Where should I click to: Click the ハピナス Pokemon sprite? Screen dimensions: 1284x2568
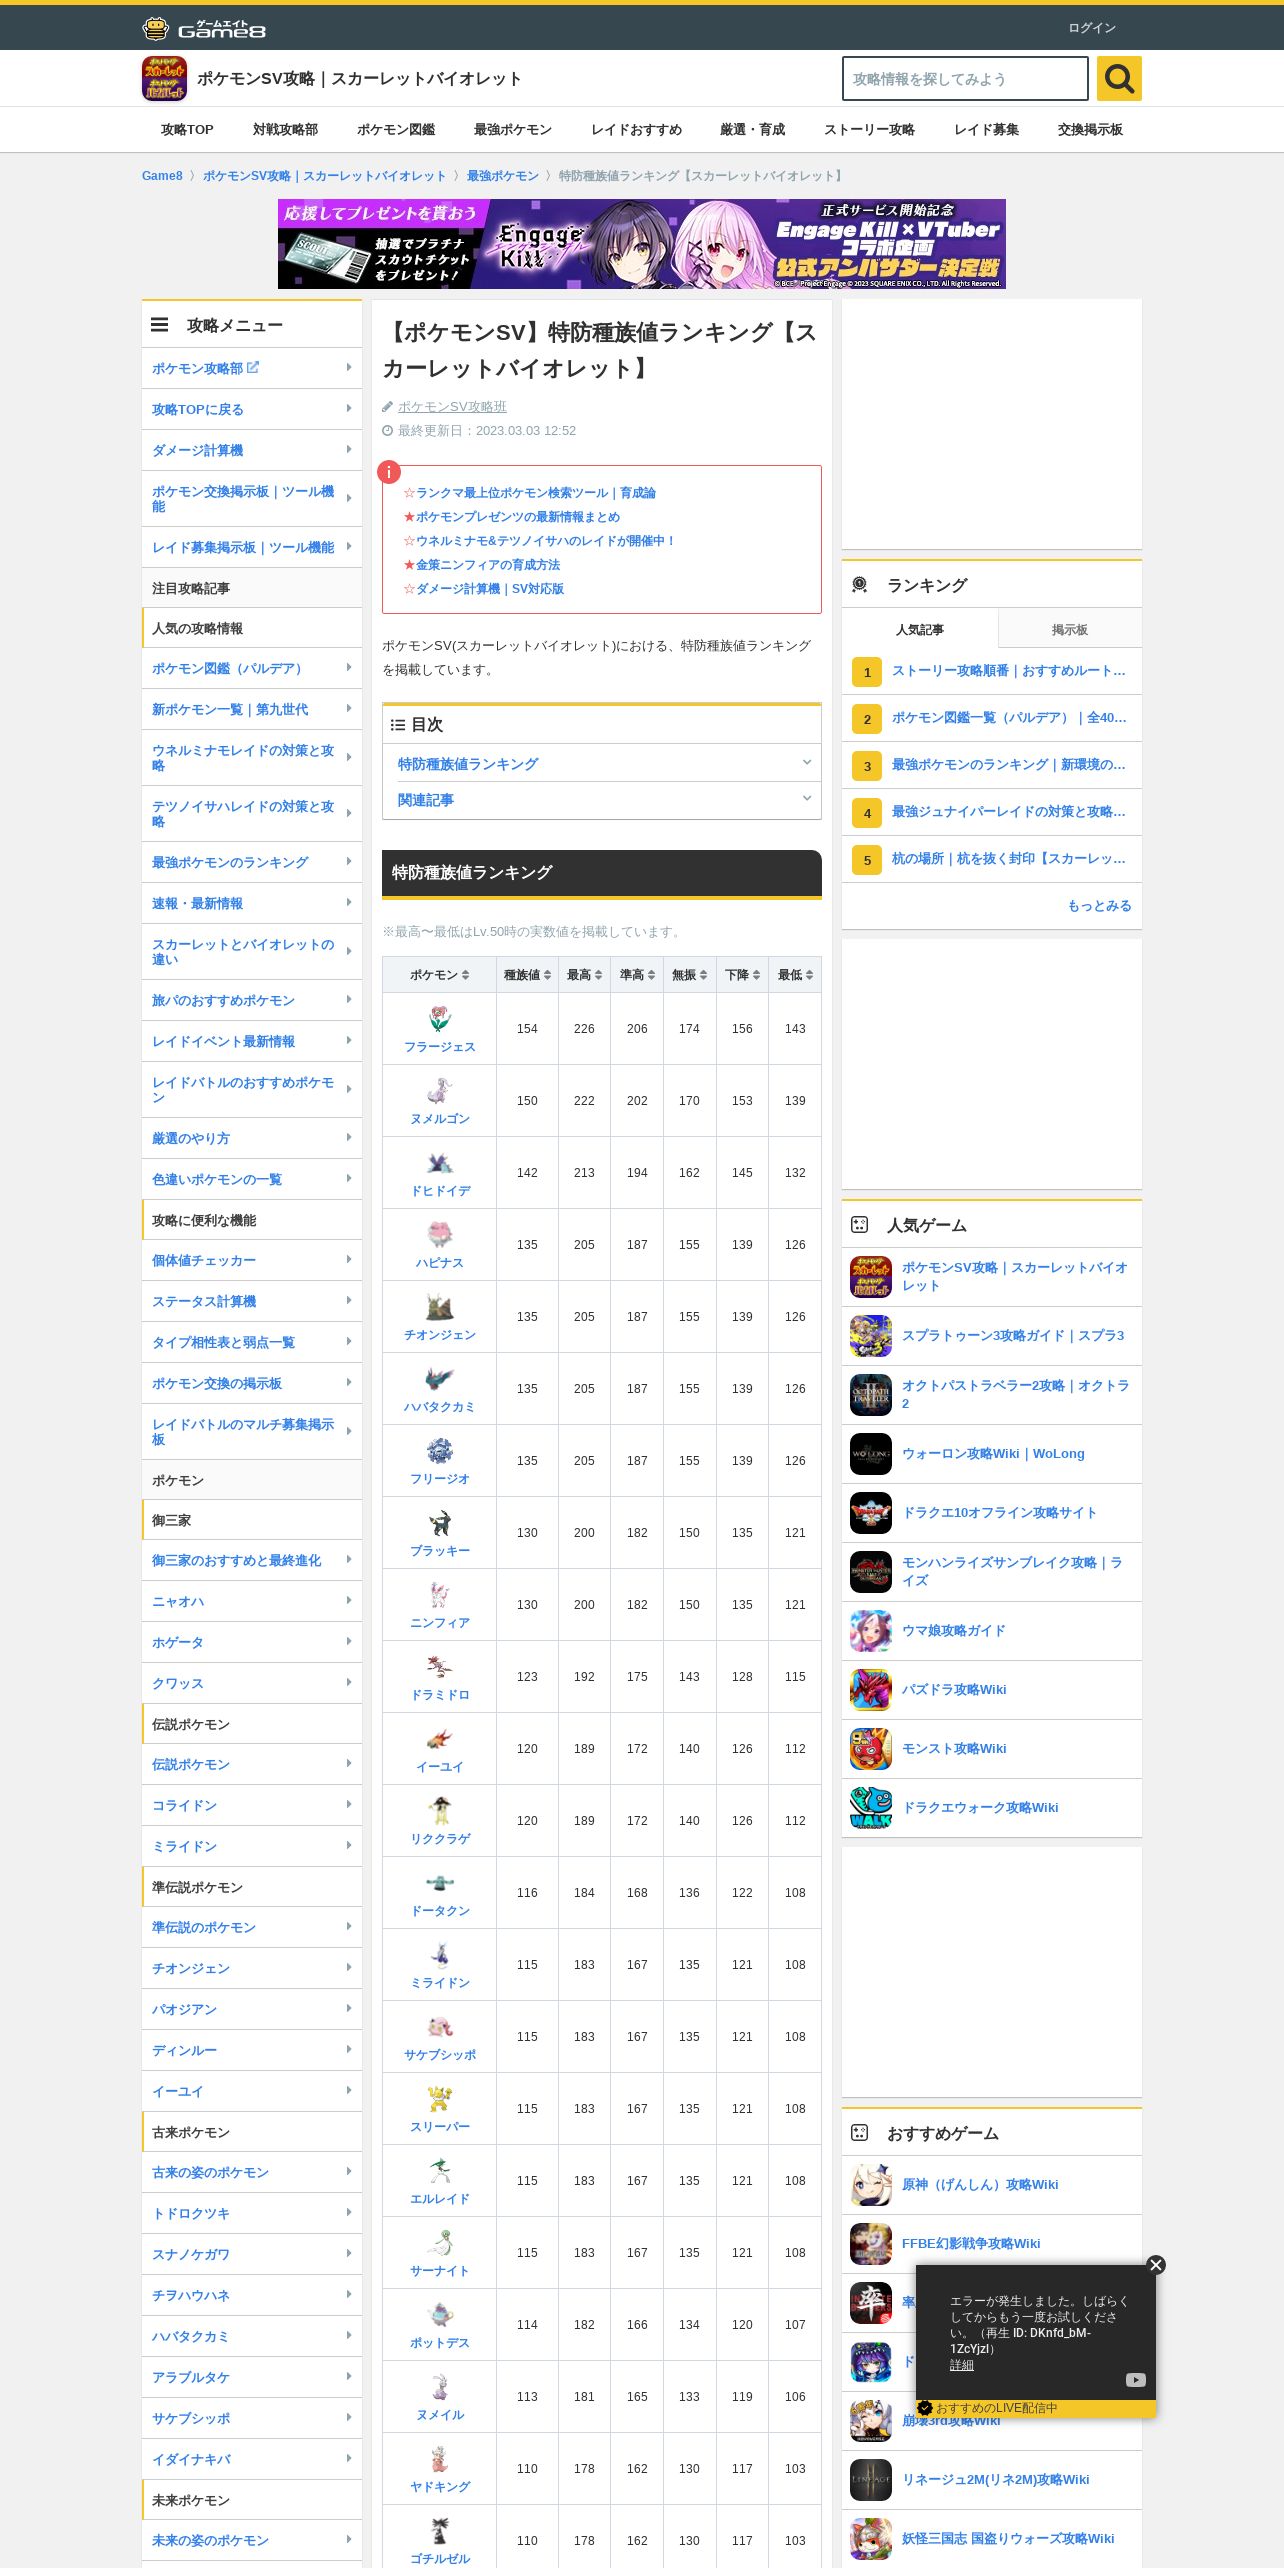point(440,1235)
